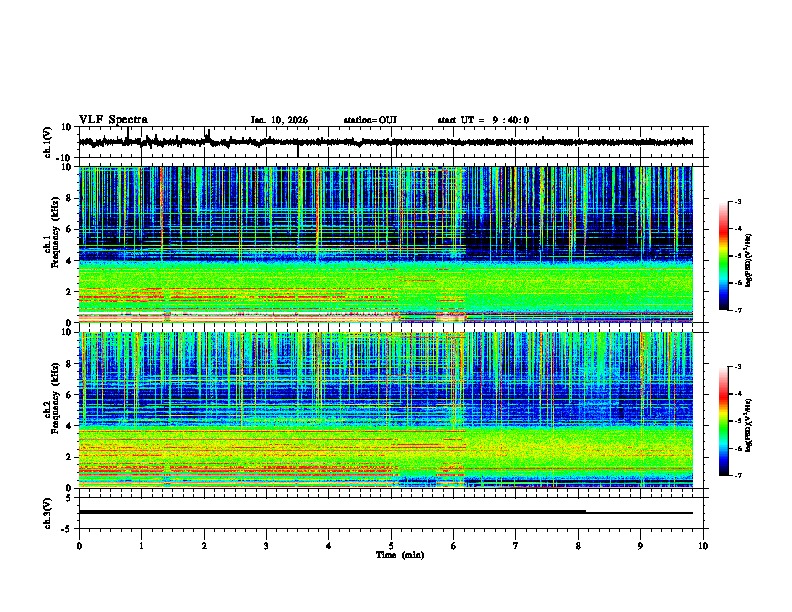Click the ch.1 frequency axis "2" tick label
Image resolution: width=792 pixels, height=612 pixels.
[x=69, y=292]
